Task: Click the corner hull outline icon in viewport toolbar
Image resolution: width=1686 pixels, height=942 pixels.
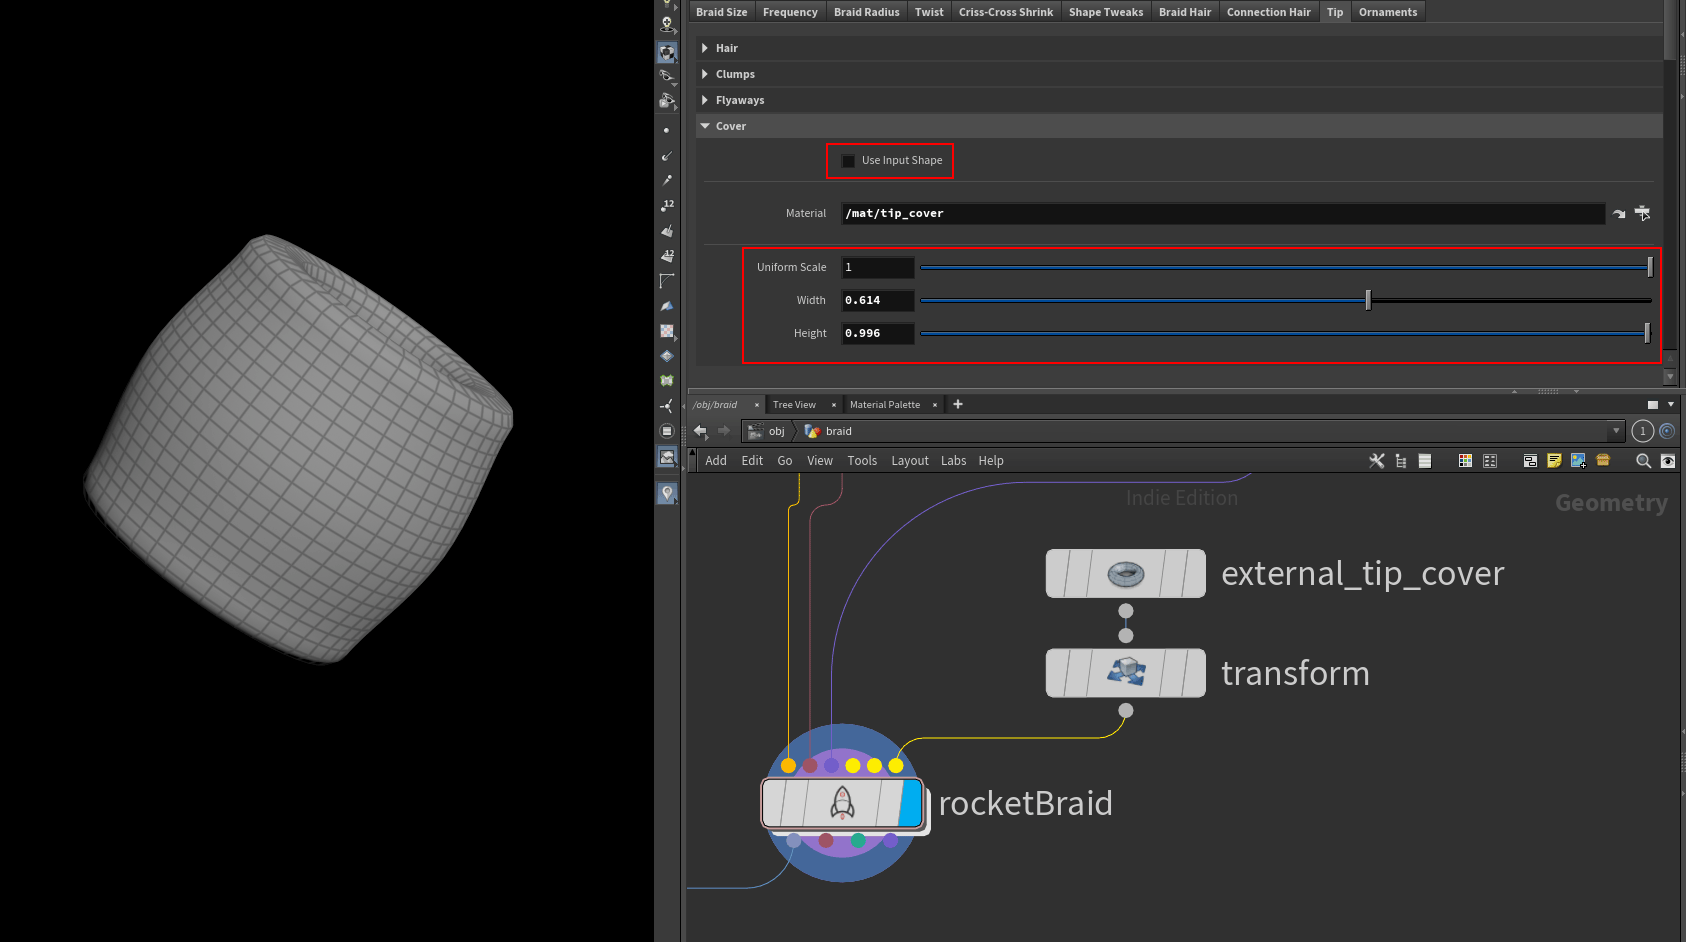Action: click(667, 281)
